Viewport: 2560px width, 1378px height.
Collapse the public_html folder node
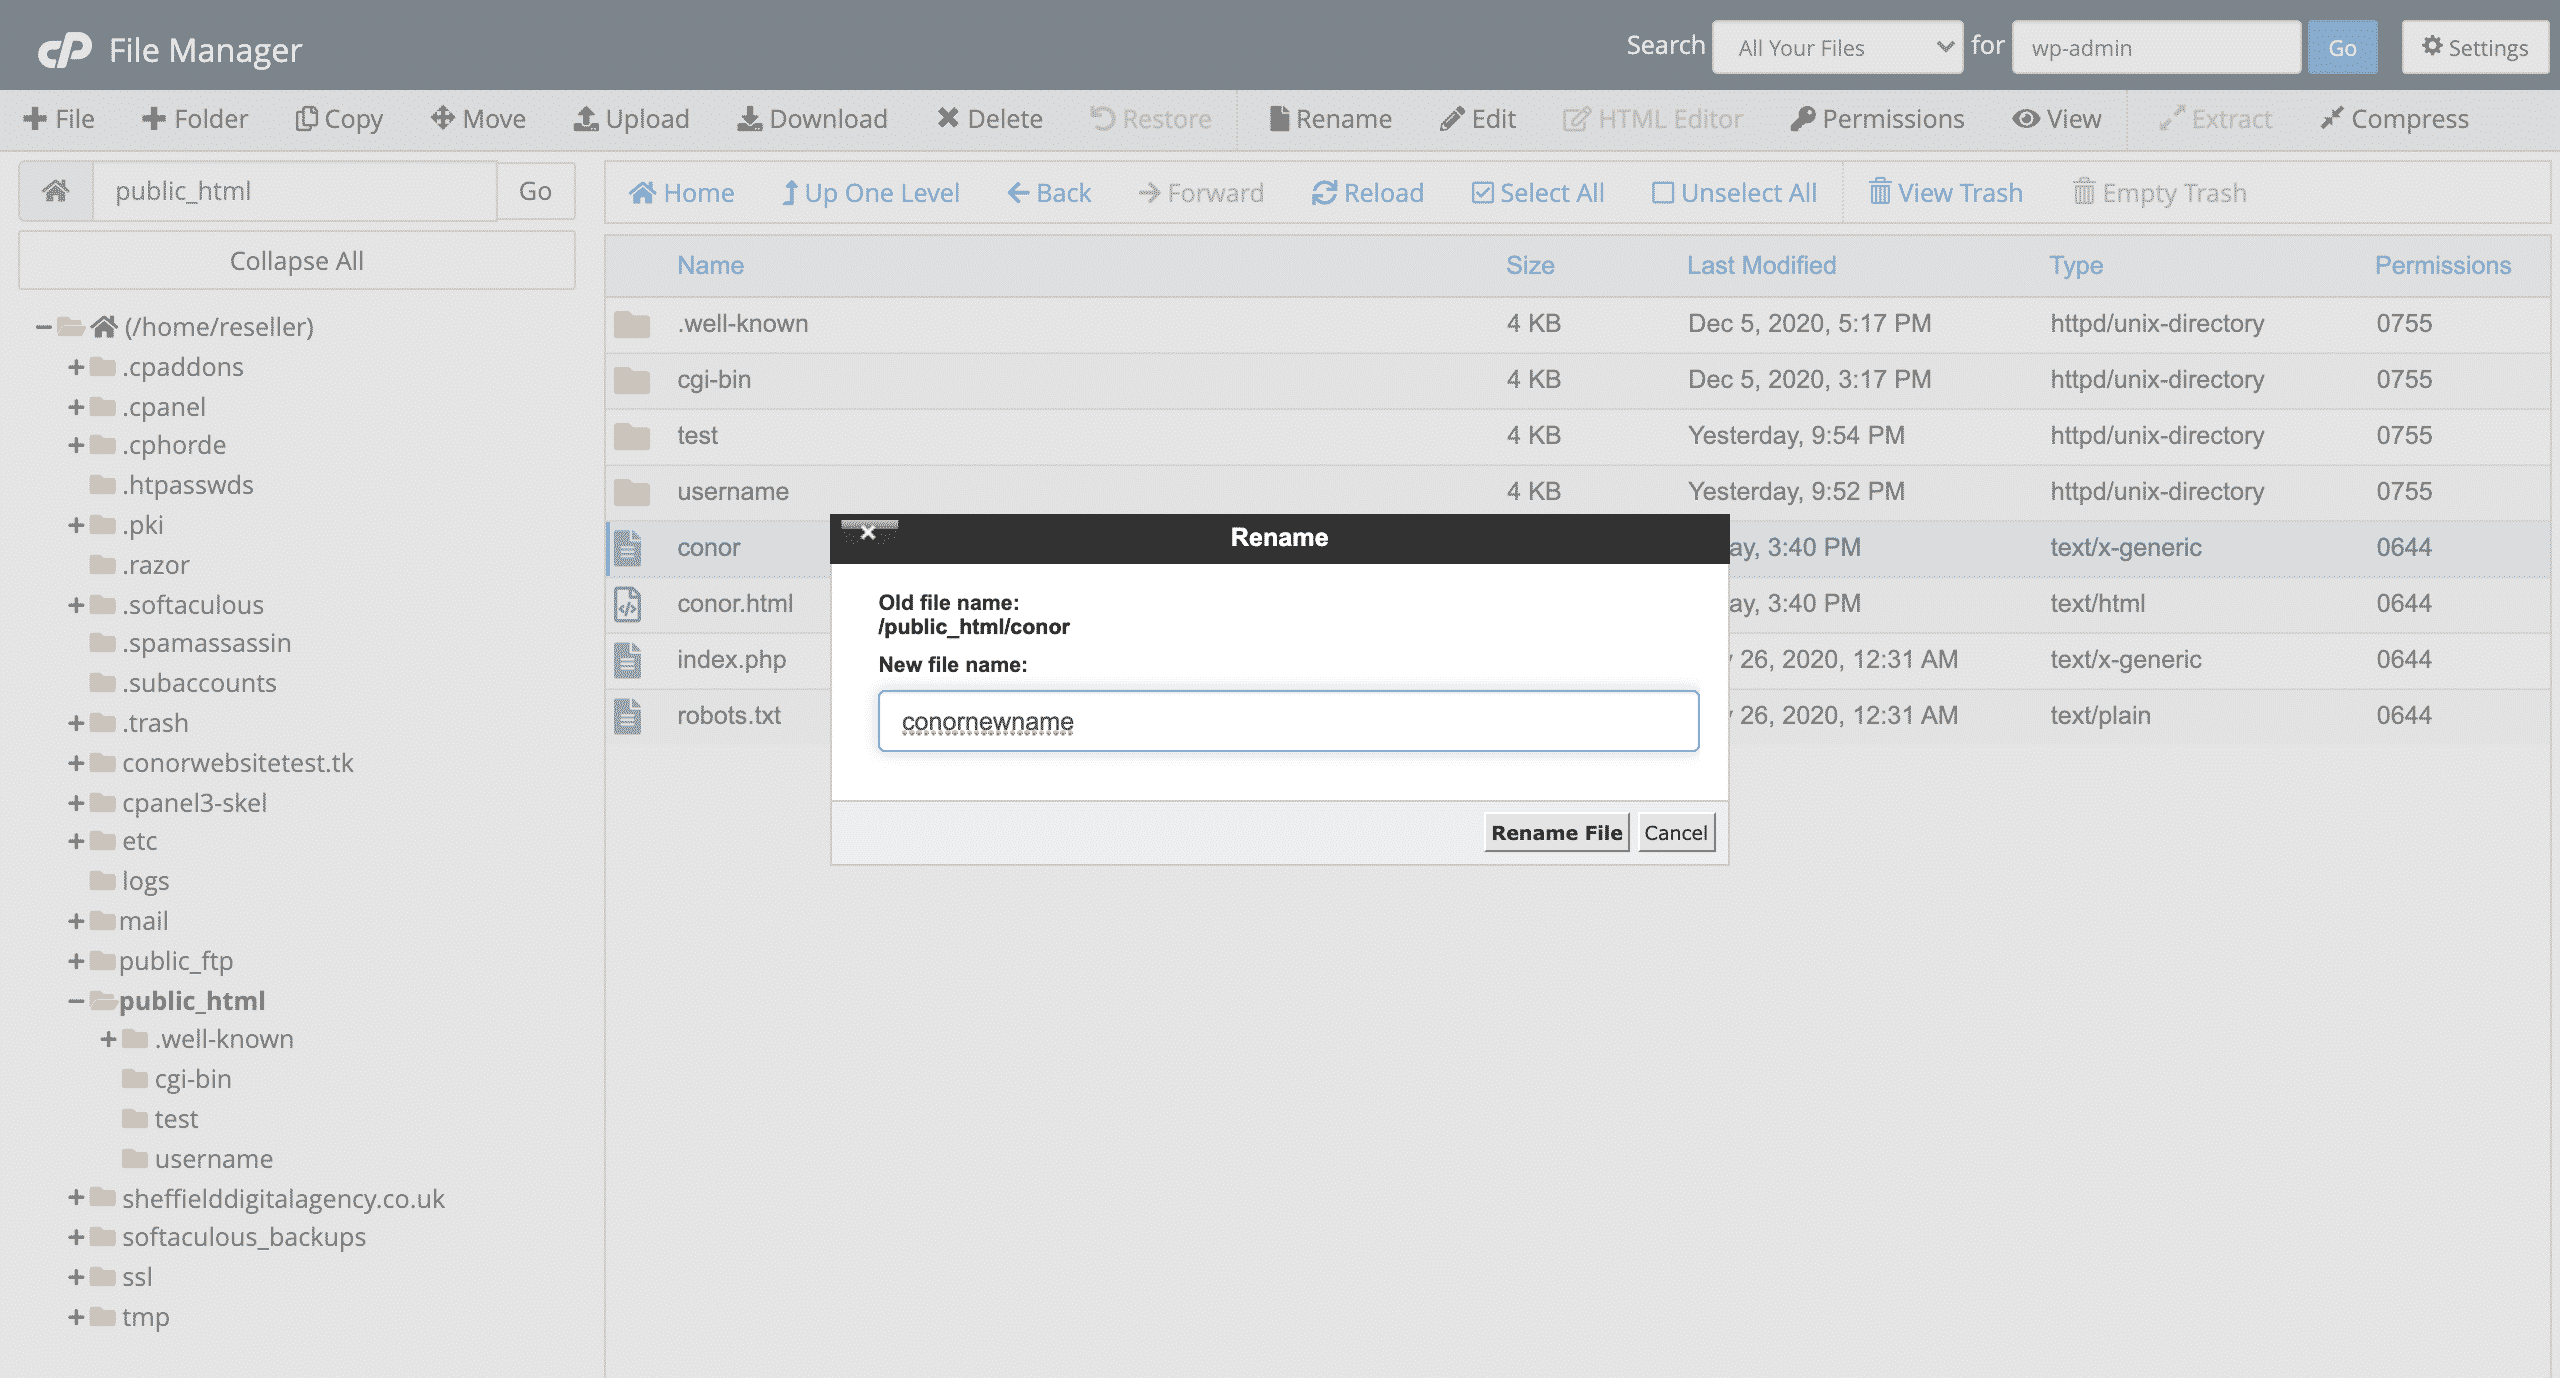click(76, 1001)
